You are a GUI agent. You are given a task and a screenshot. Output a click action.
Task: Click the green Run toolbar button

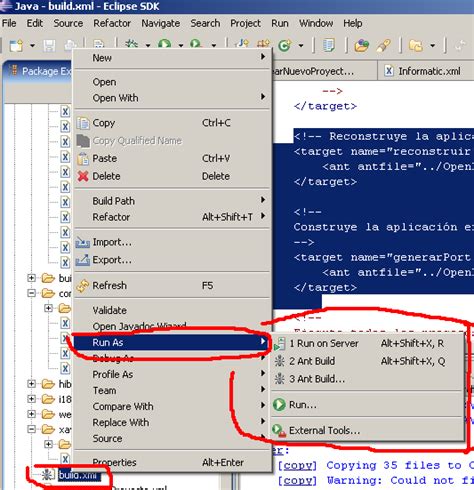click(x=165, y=44)
